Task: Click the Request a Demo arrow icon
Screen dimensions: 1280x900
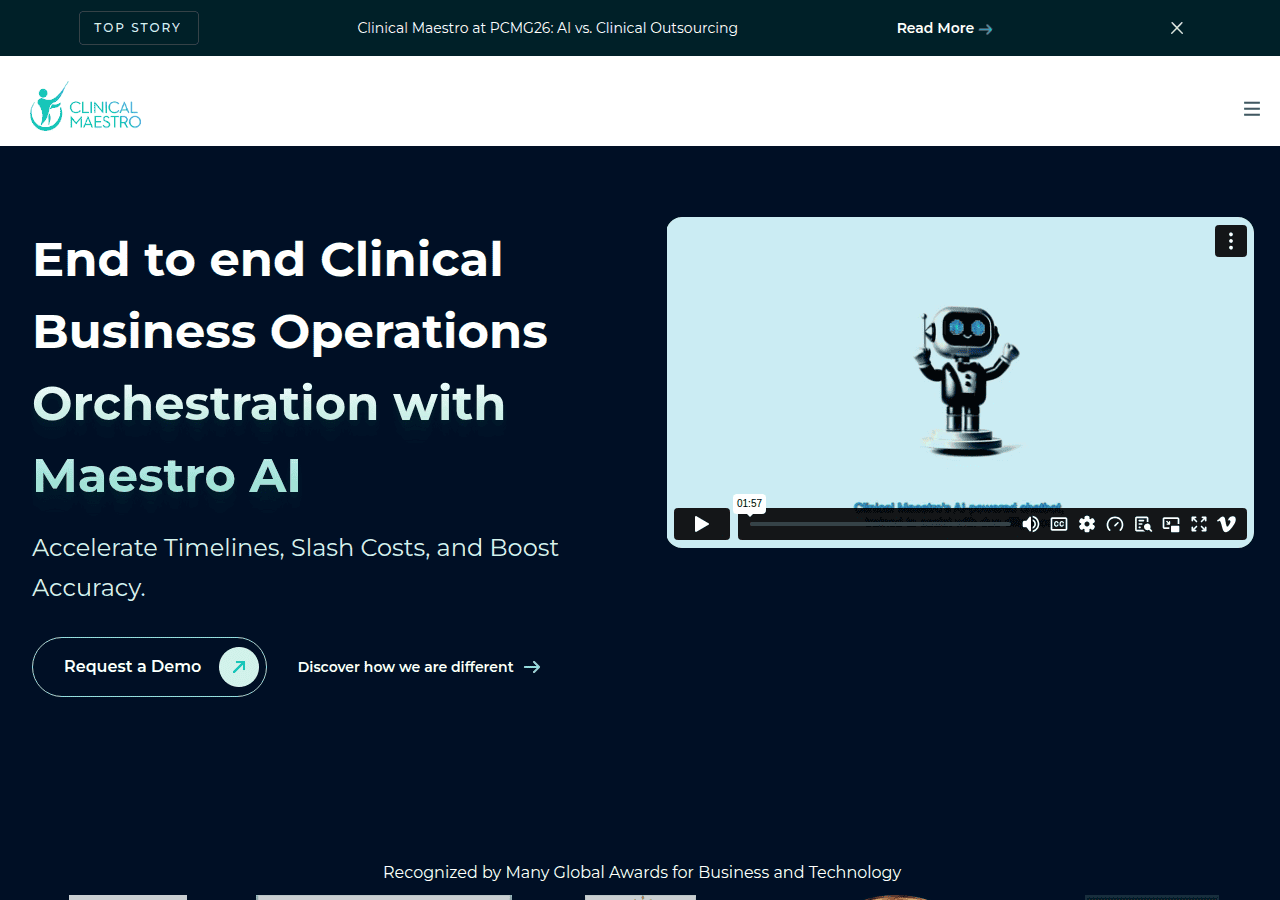Action: pos(239,667)
